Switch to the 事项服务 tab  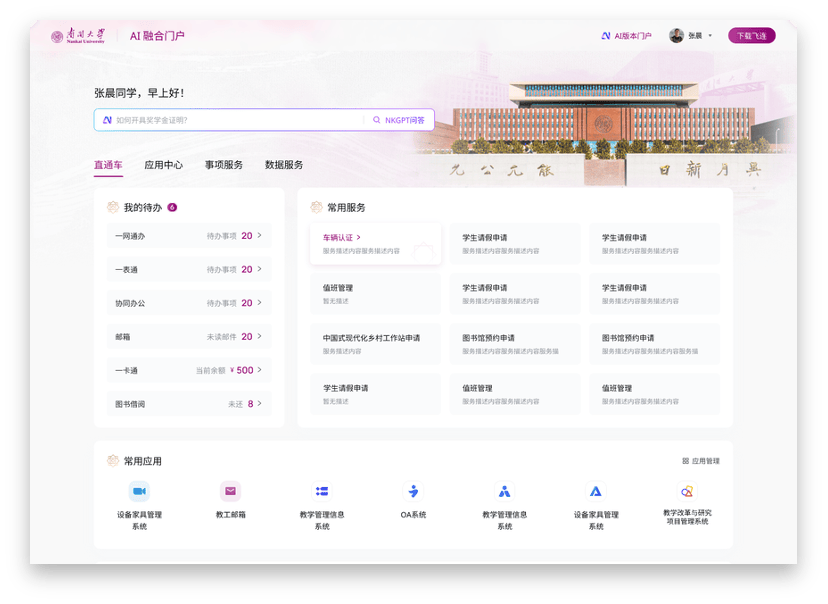point(224,165)
